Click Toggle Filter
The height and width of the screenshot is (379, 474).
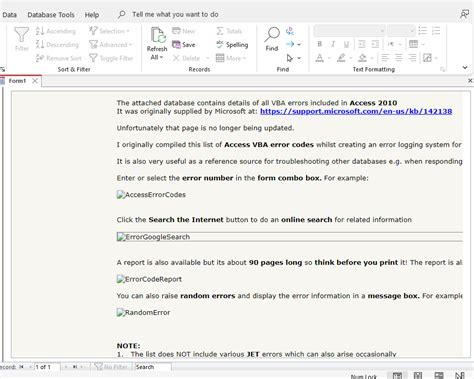[111, 58]
